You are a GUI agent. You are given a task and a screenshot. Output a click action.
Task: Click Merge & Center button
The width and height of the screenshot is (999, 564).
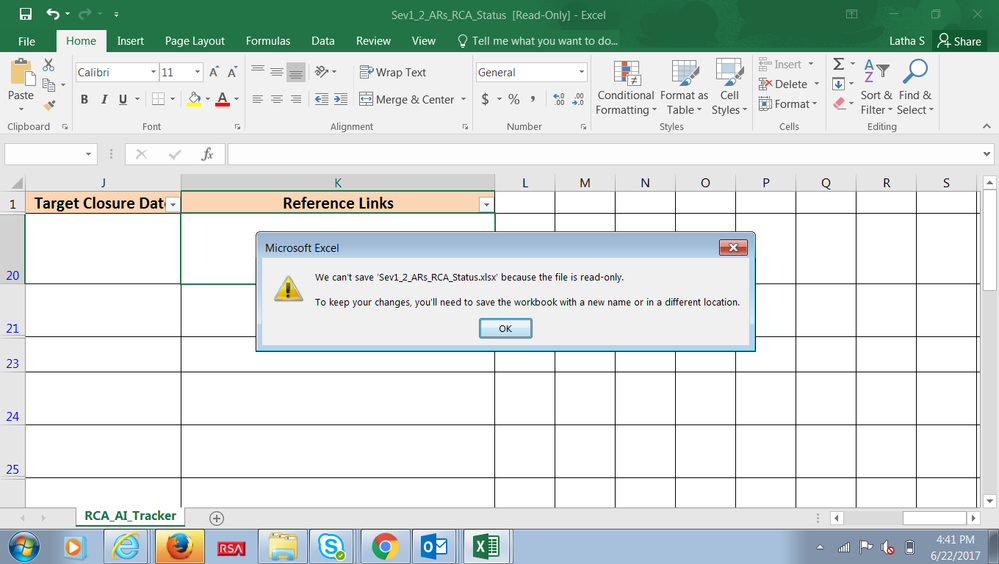[406, 99]
